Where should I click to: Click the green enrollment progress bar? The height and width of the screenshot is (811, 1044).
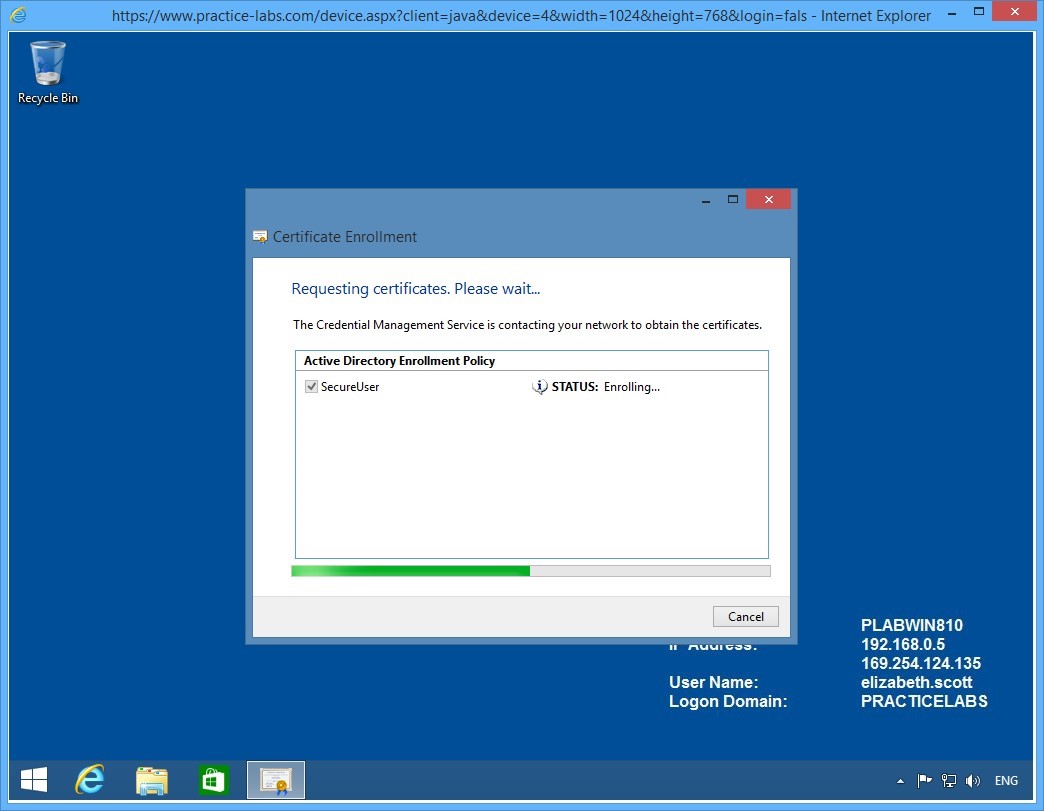pos(410,570)
